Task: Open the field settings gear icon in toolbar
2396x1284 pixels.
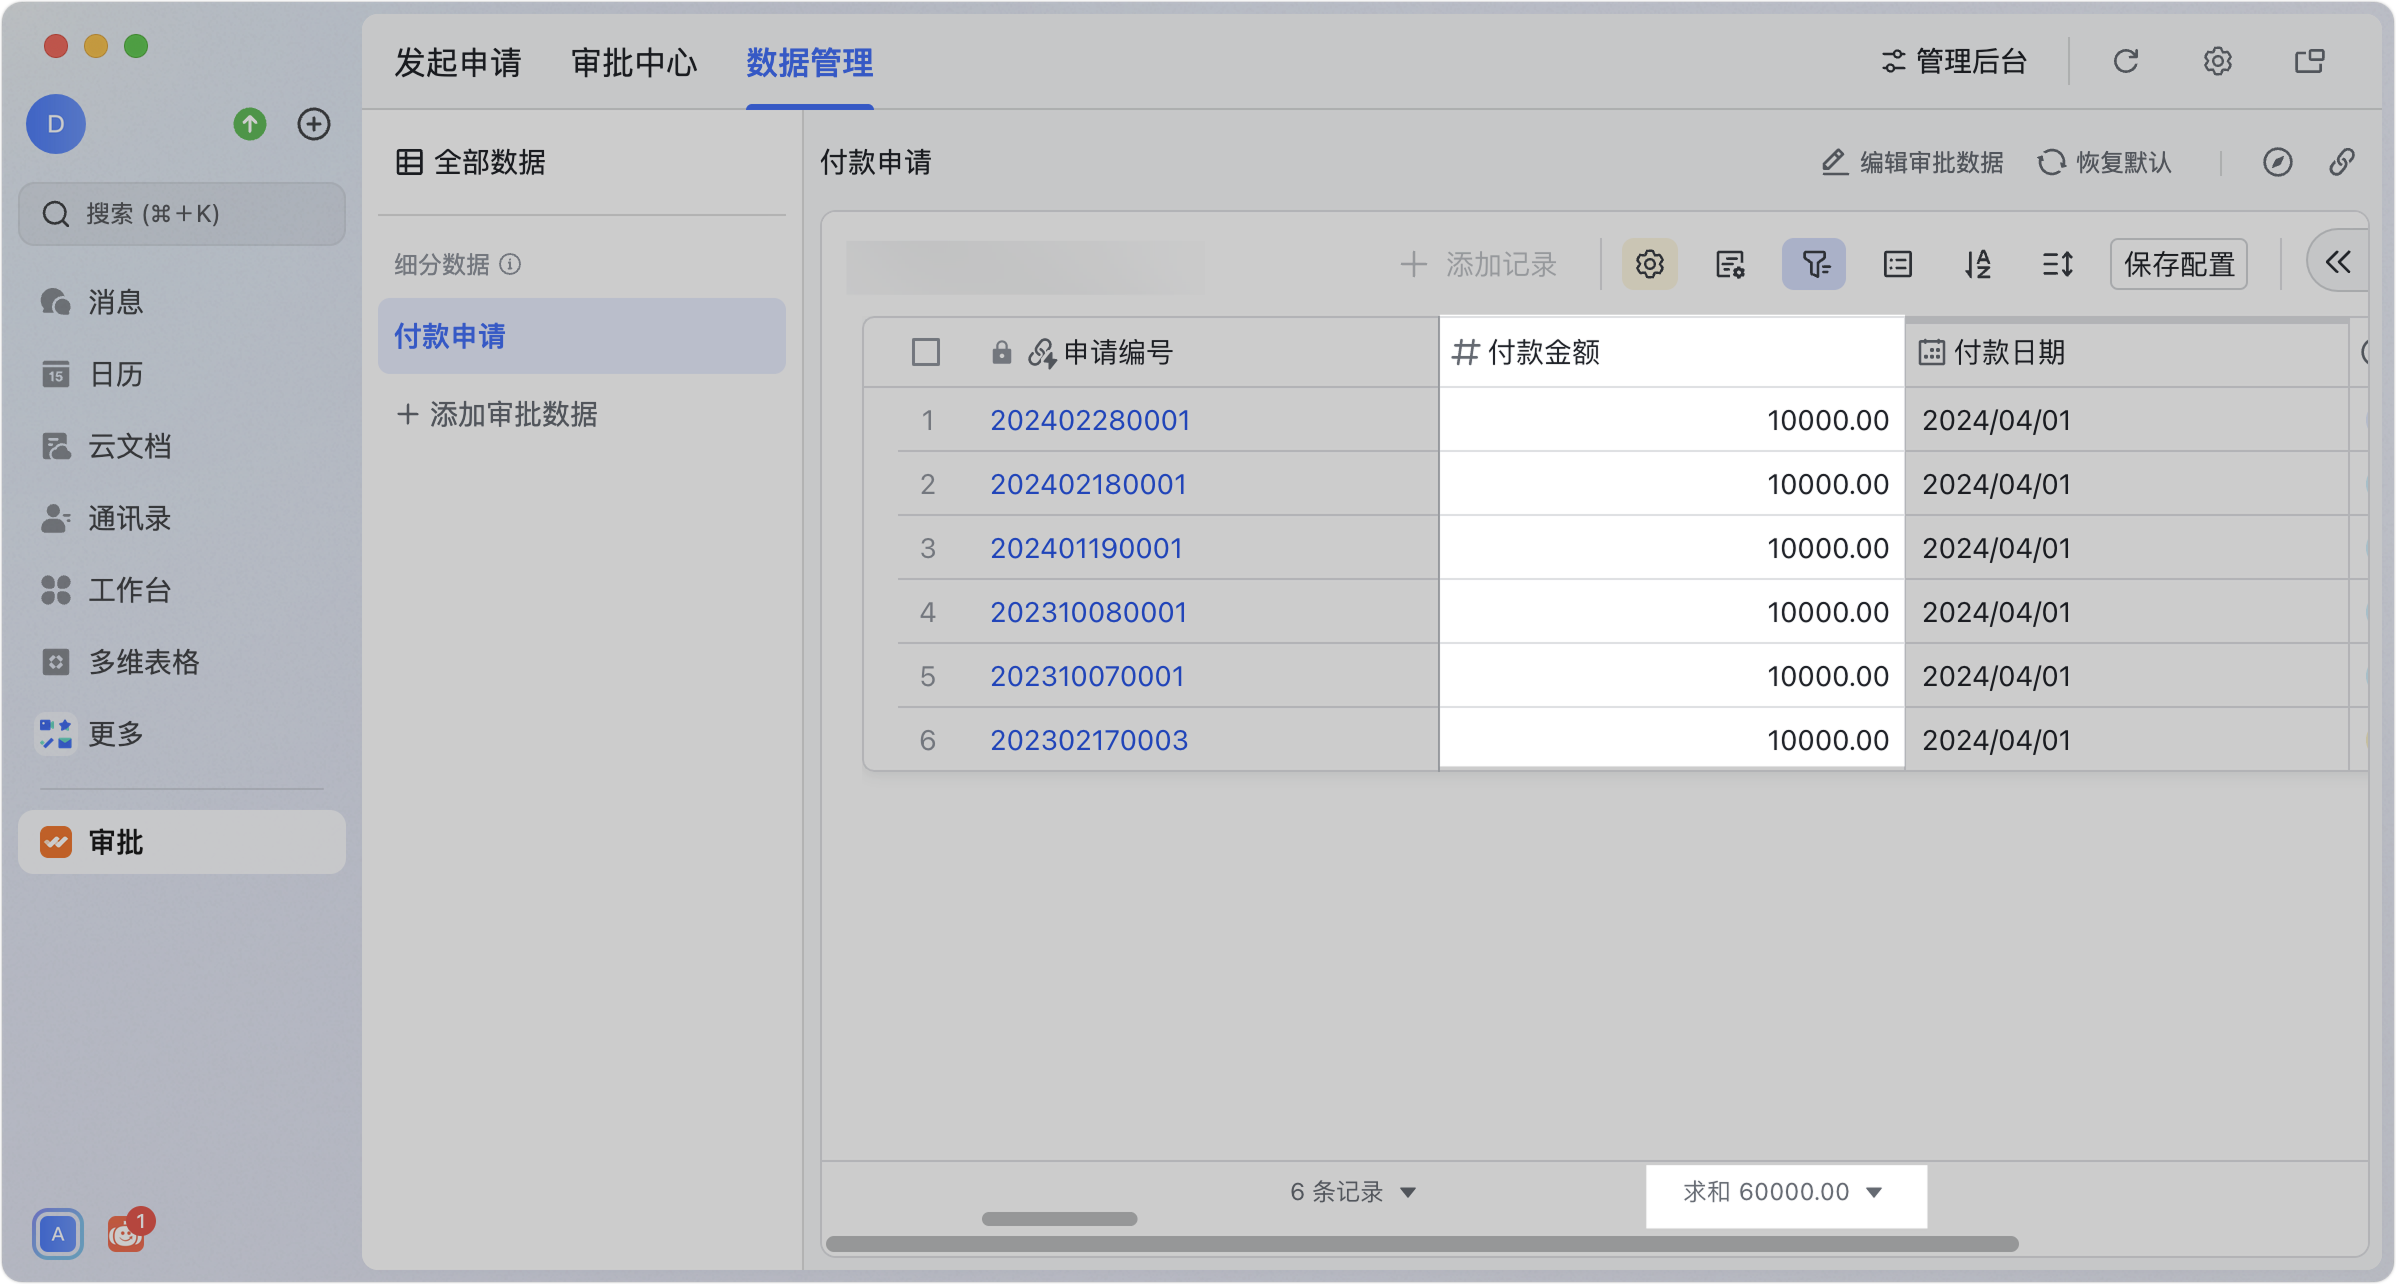Action: pyautogui.click(x=1650, y=264)
